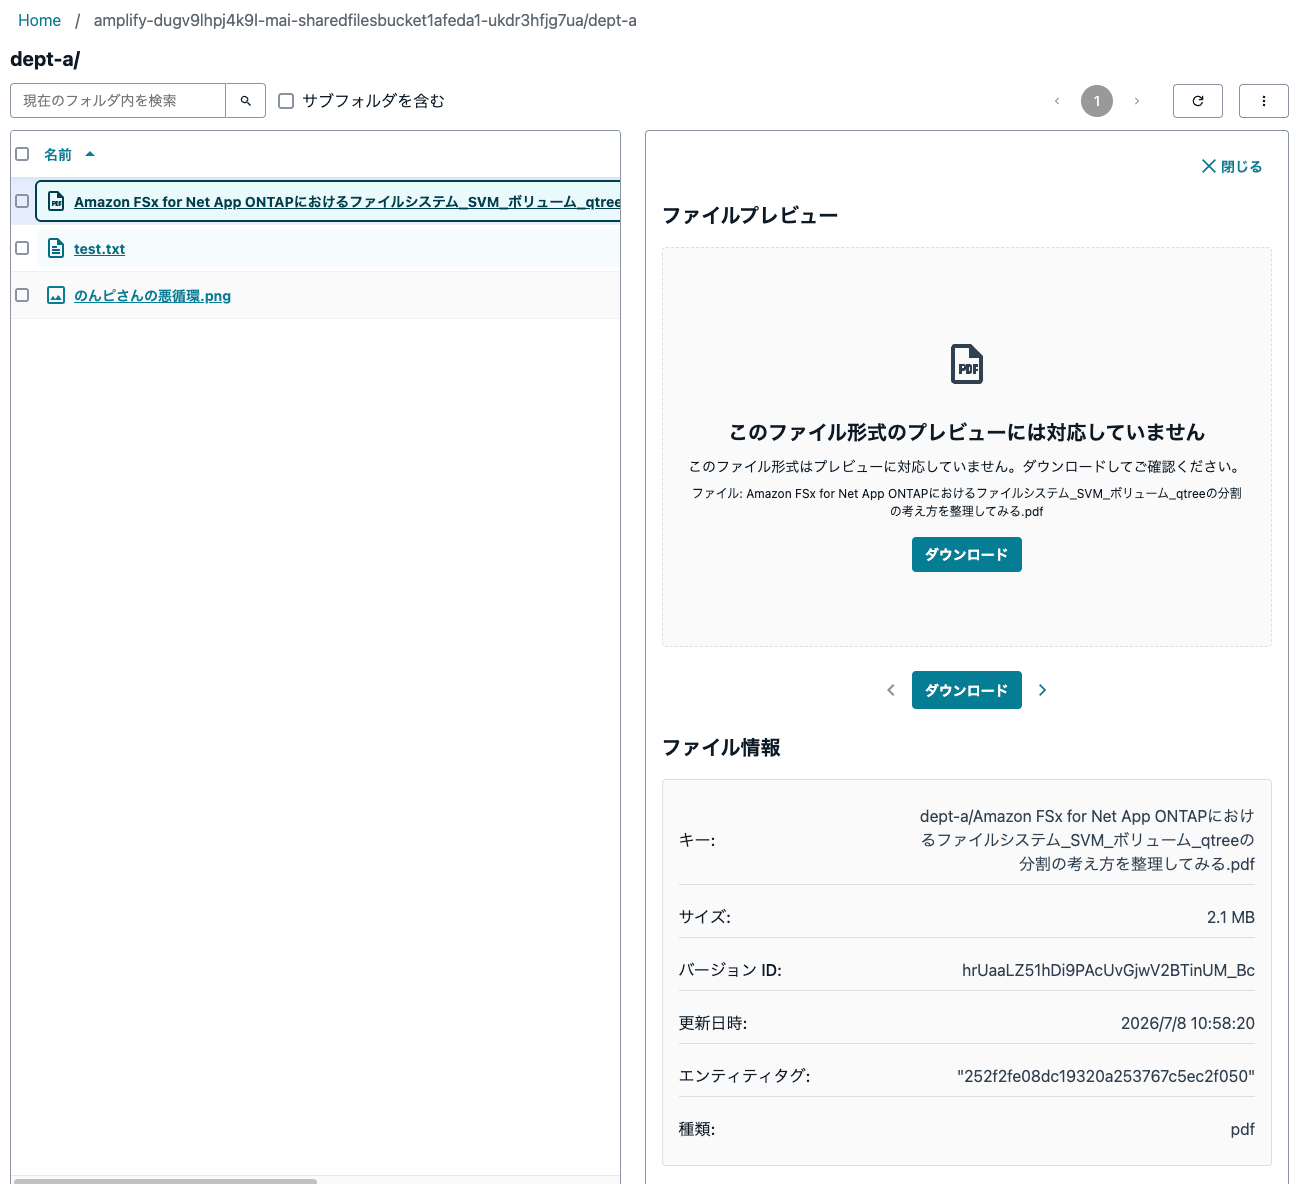This screenshot has height=1184, width=1294.
Task: Open the のんピさんの悪循環.png file link
Action: pyautogui.click(x=152, y=296)
